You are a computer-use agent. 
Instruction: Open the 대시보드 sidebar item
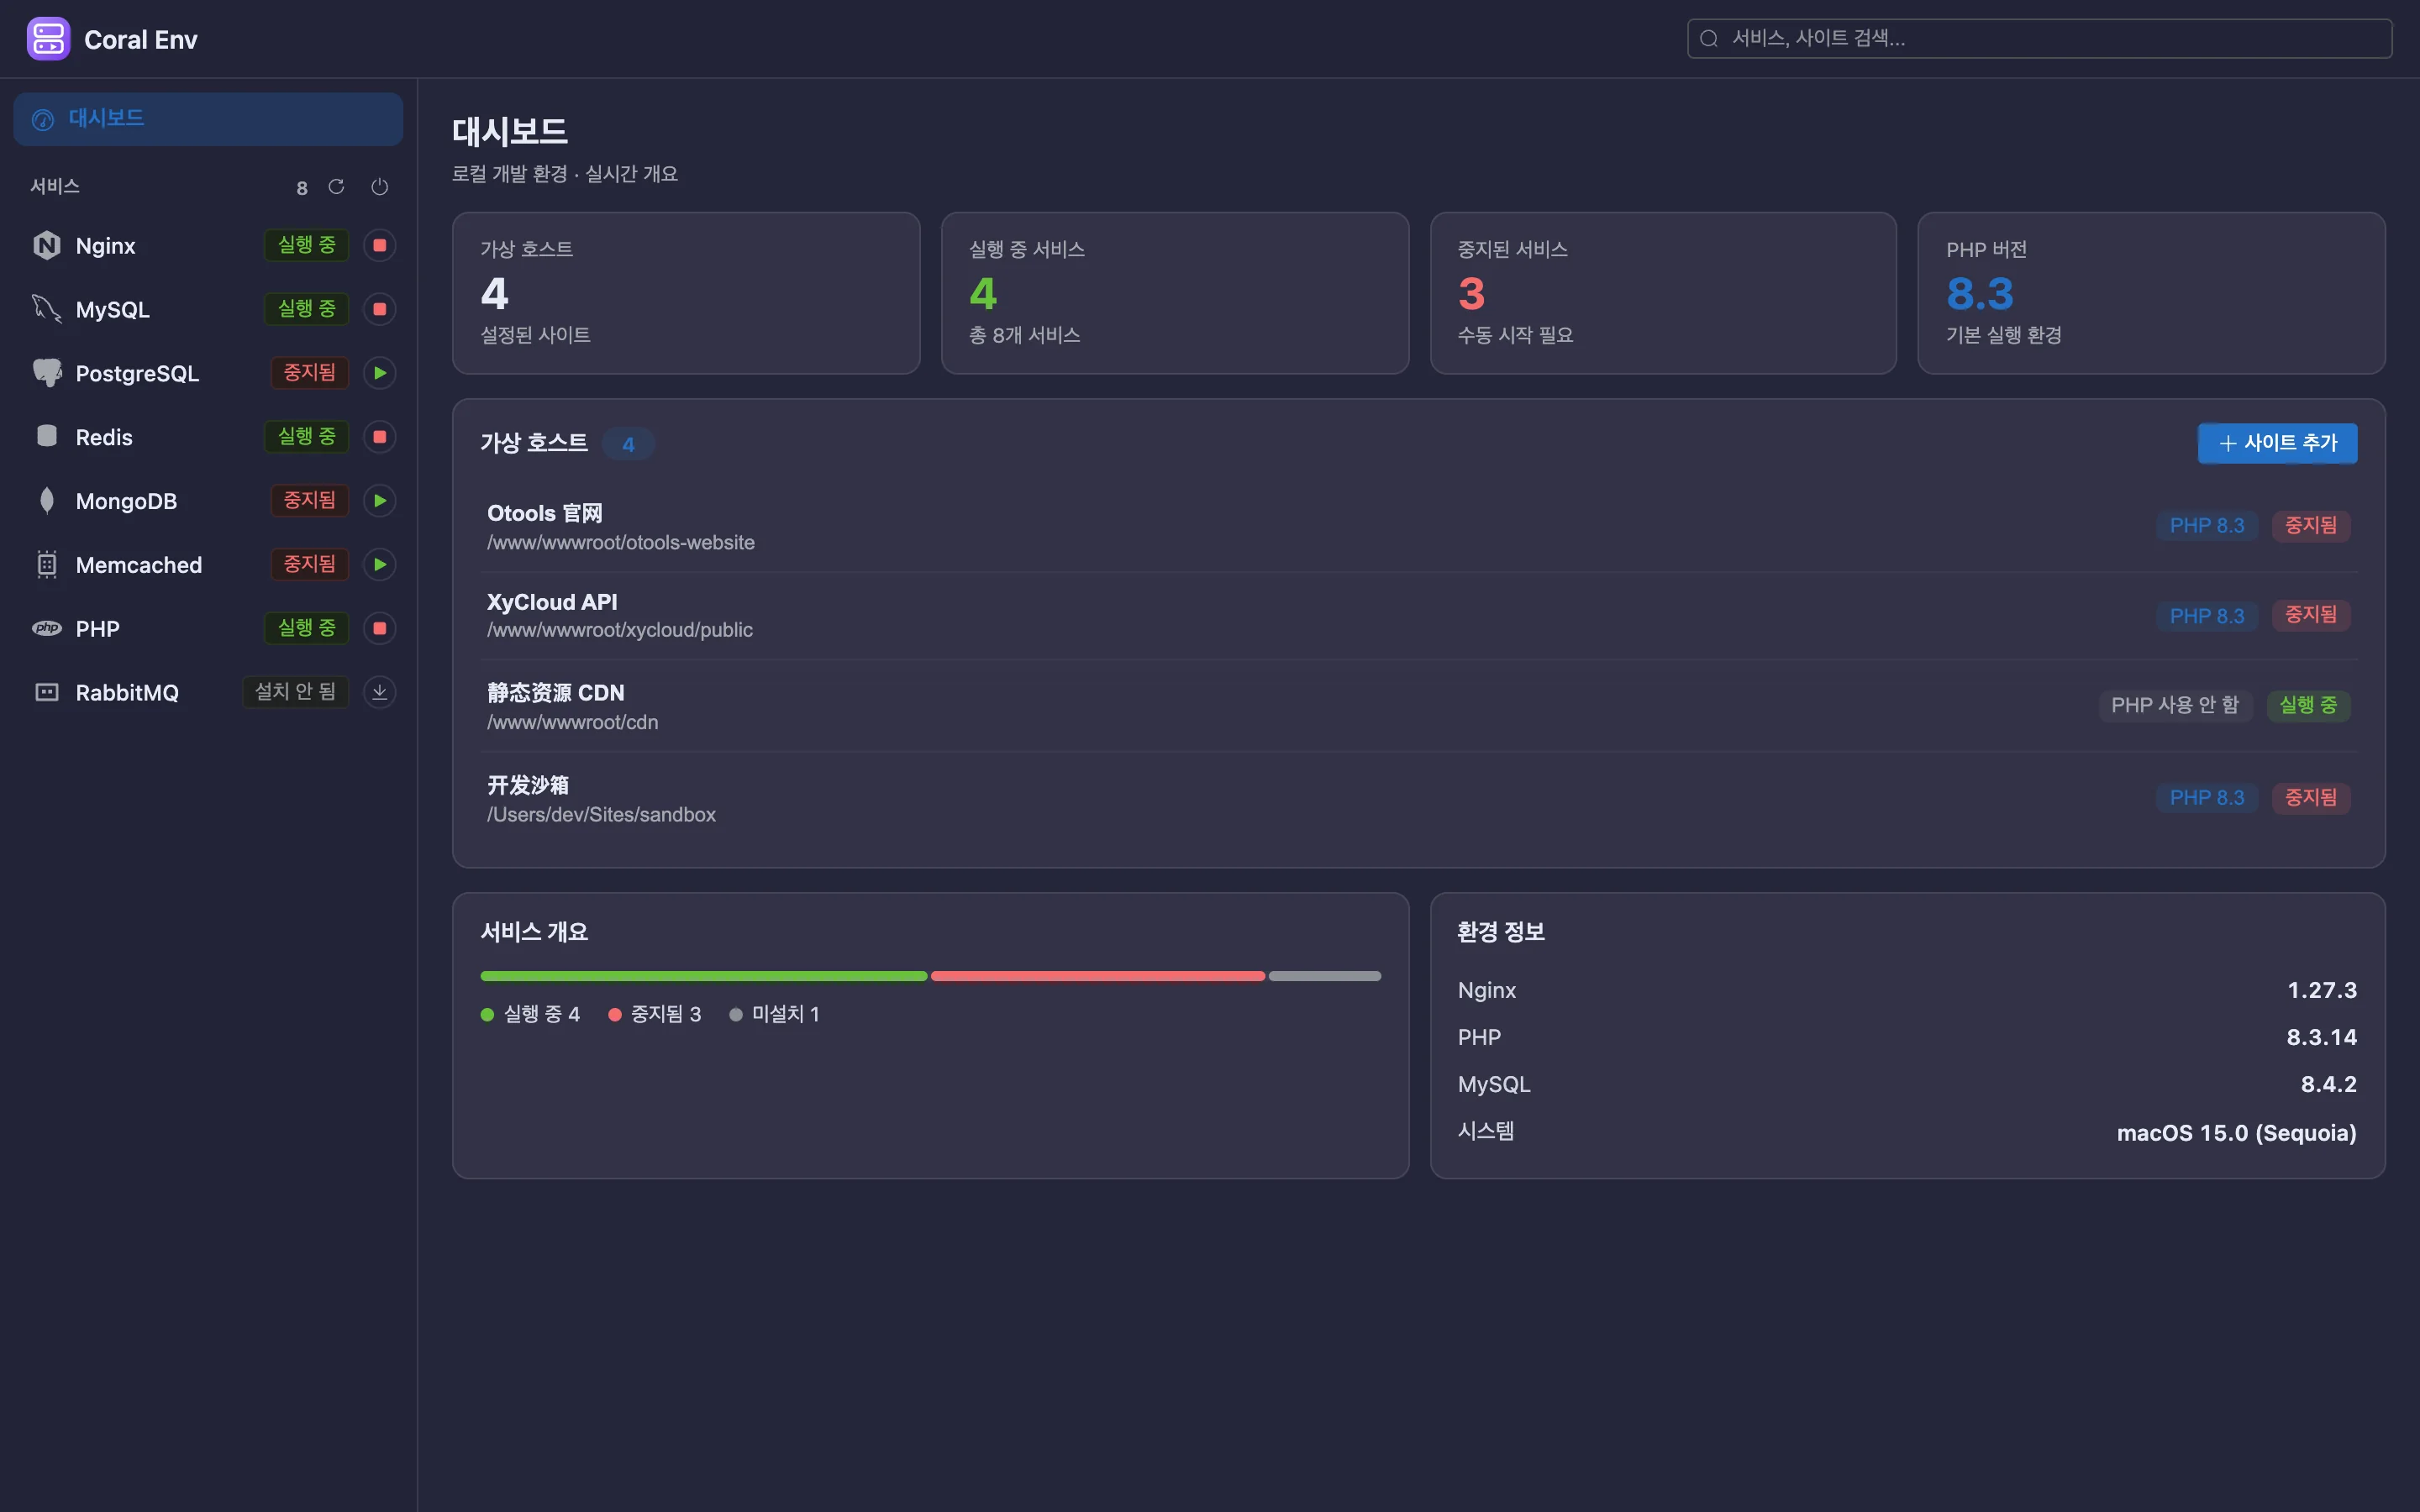point(208,119)
